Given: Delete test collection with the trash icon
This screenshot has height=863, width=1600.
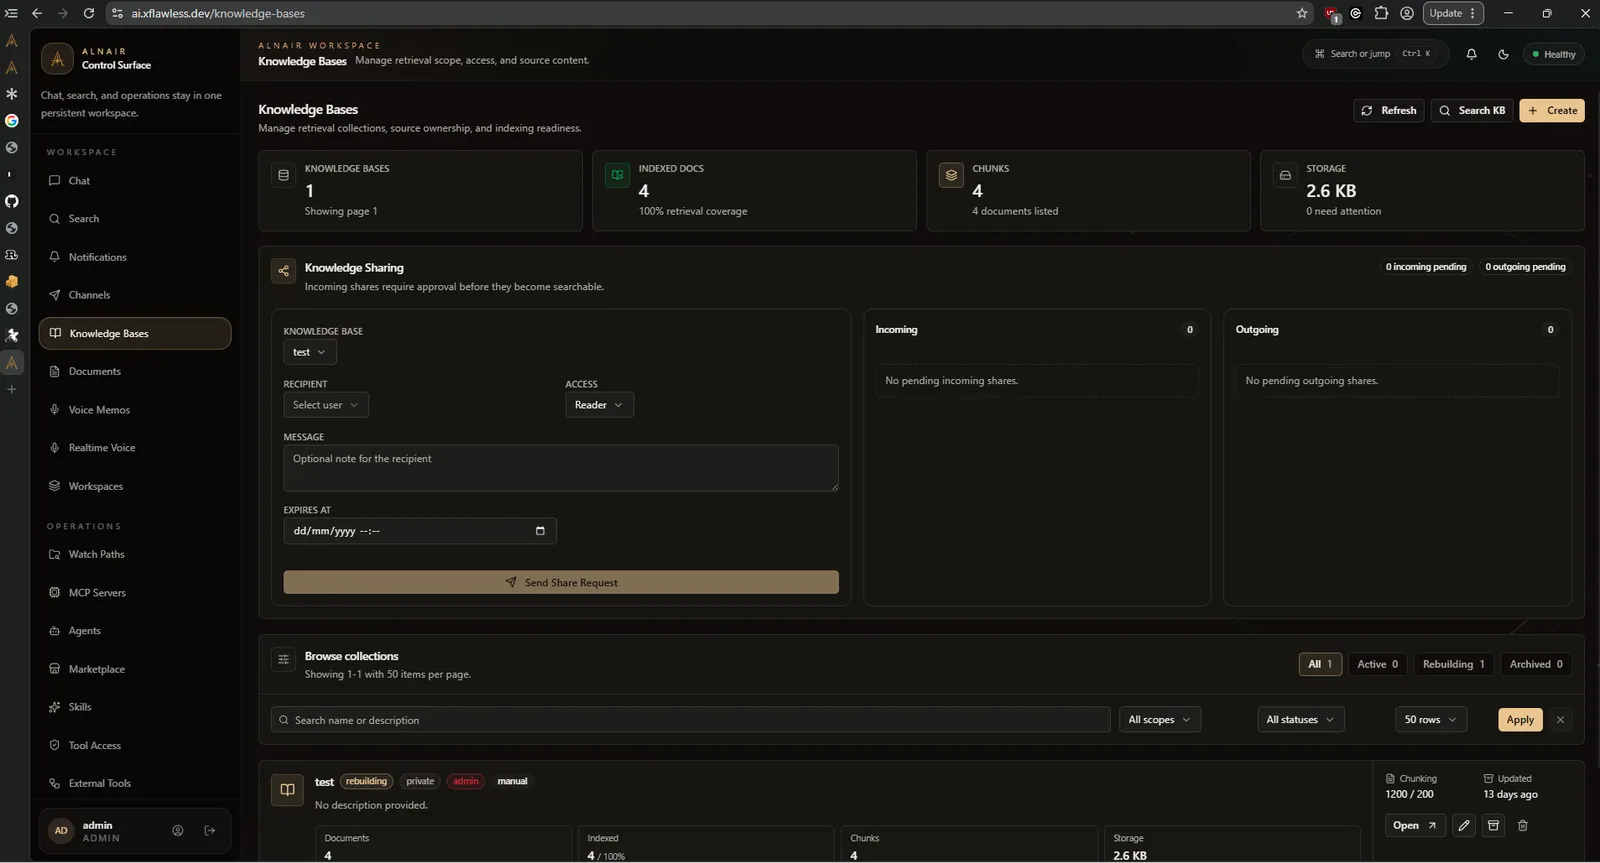Looking at the screenshot, I should coord(1523,825).
